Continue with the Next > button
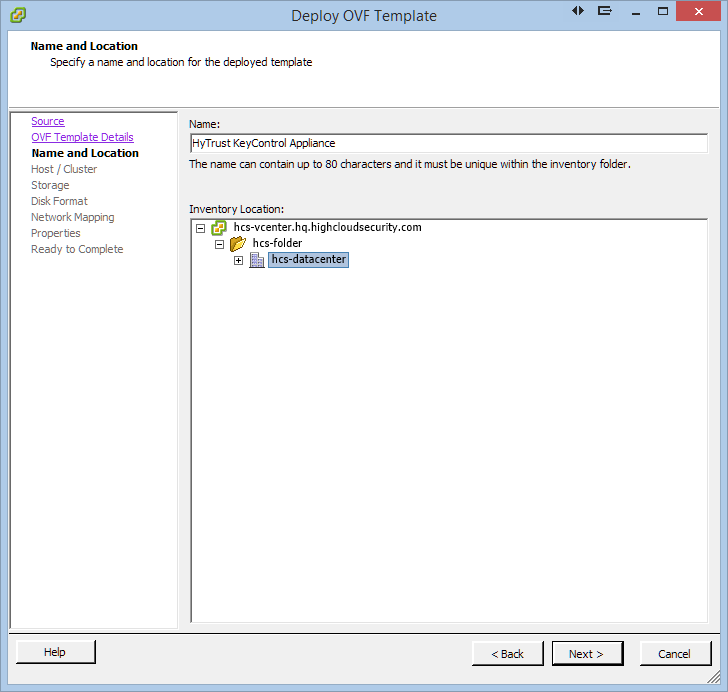This screenshot has height=692, width=728. pyautogui.click(x=587, y=654)
